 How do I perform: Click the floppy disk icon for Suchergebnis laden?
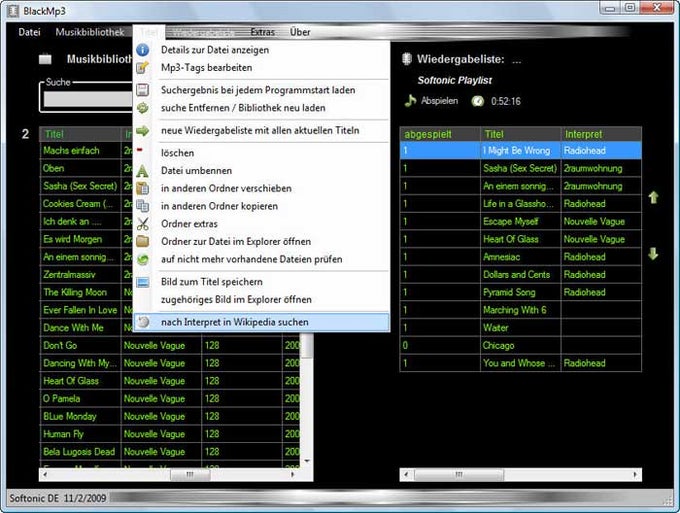click(x=143, y=90)
